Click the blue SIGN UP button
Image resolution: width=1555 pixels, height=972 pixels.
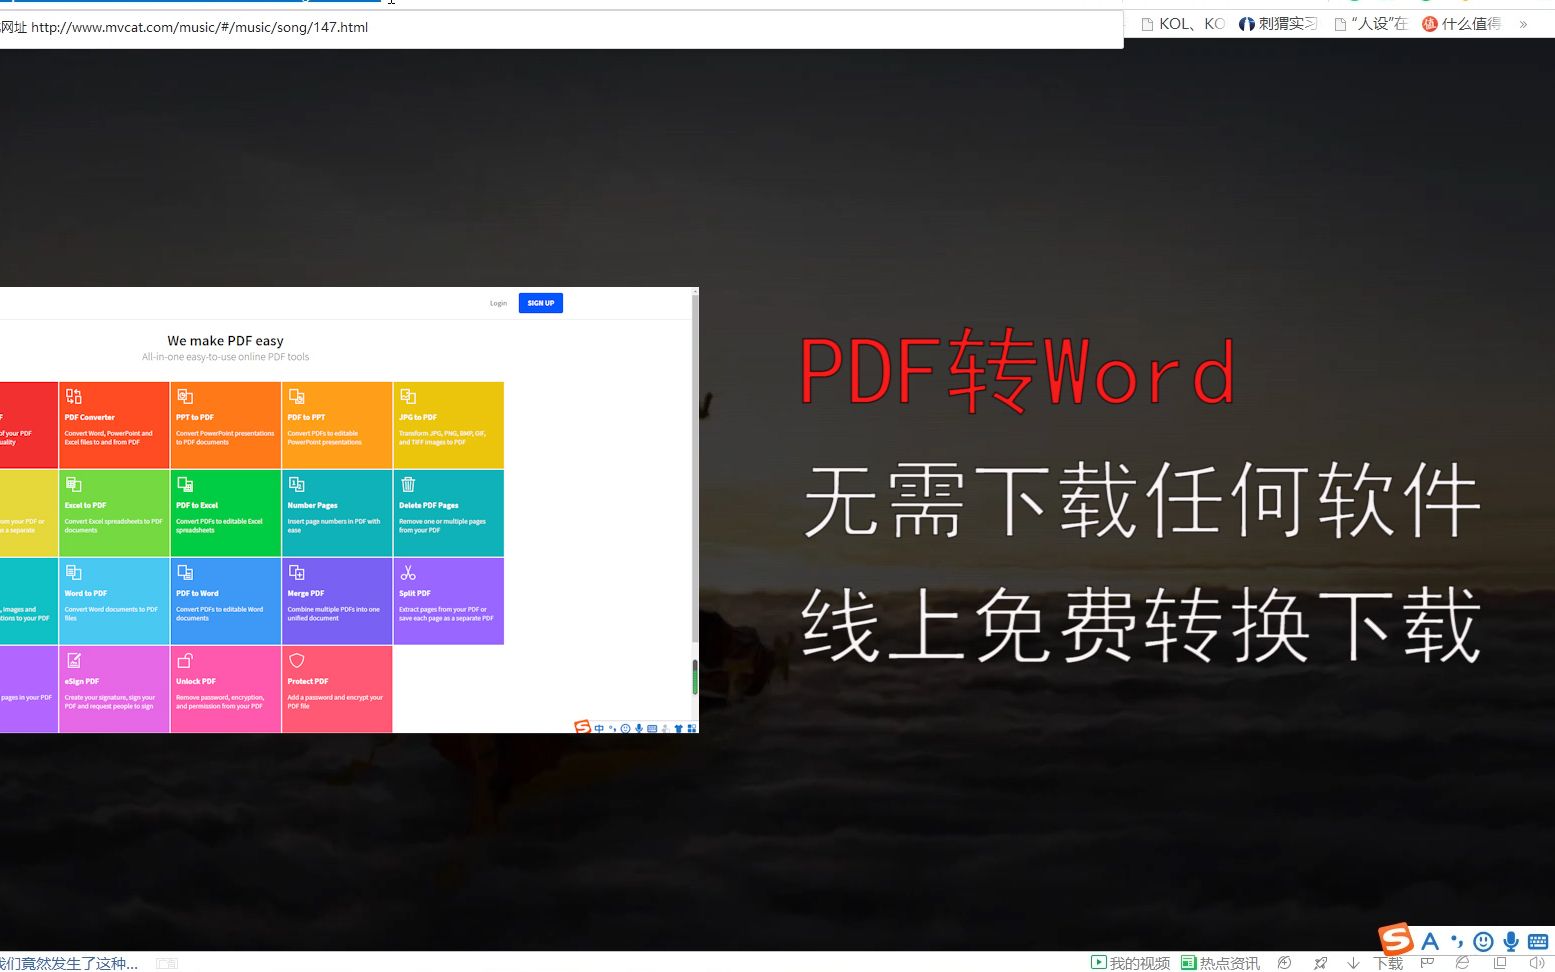541,303
